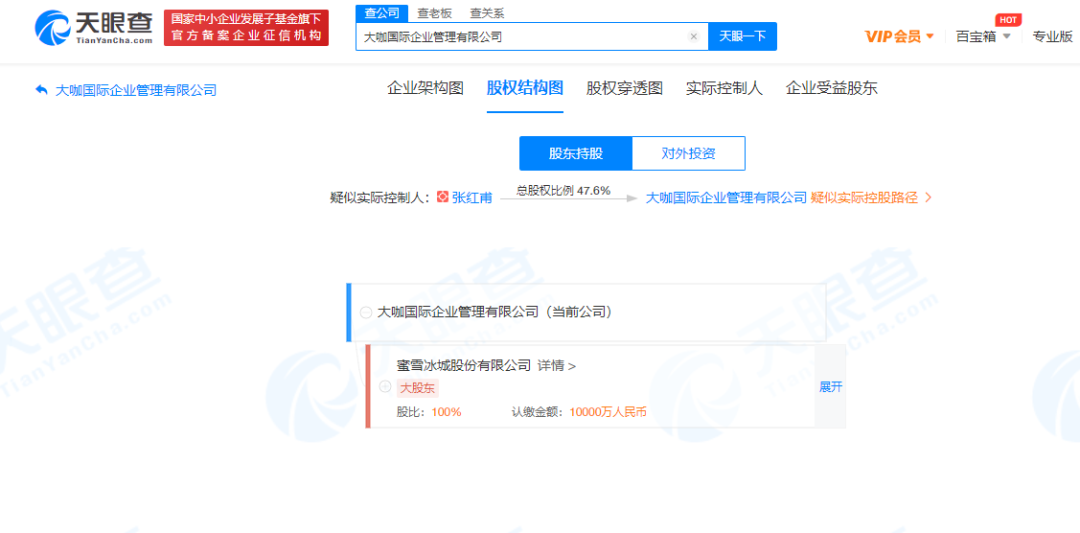Viewport: 1080px width, 533px height.
Task: Clear the search box with the X icon
Action: point(694,36)
